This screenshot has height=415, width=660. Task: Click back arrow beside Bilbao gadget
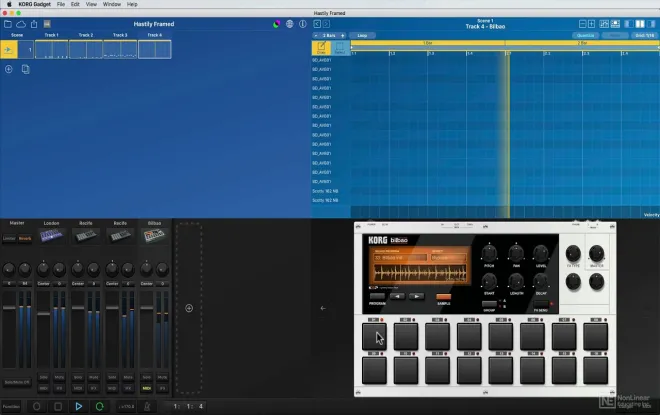tap(323, 309)
